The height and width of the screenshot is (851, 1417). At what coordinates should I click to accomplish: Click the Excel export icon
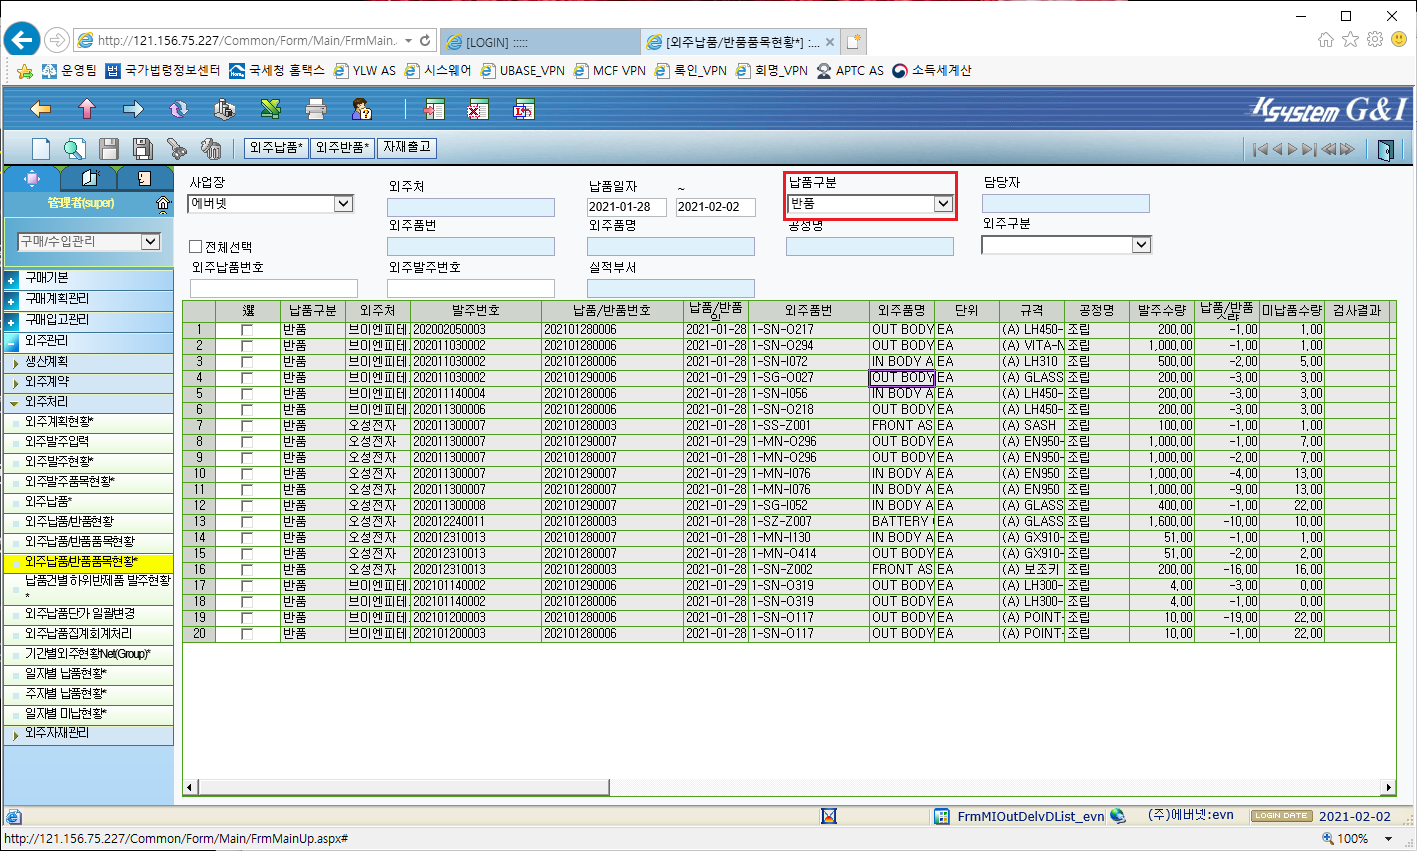click(270, 109)
